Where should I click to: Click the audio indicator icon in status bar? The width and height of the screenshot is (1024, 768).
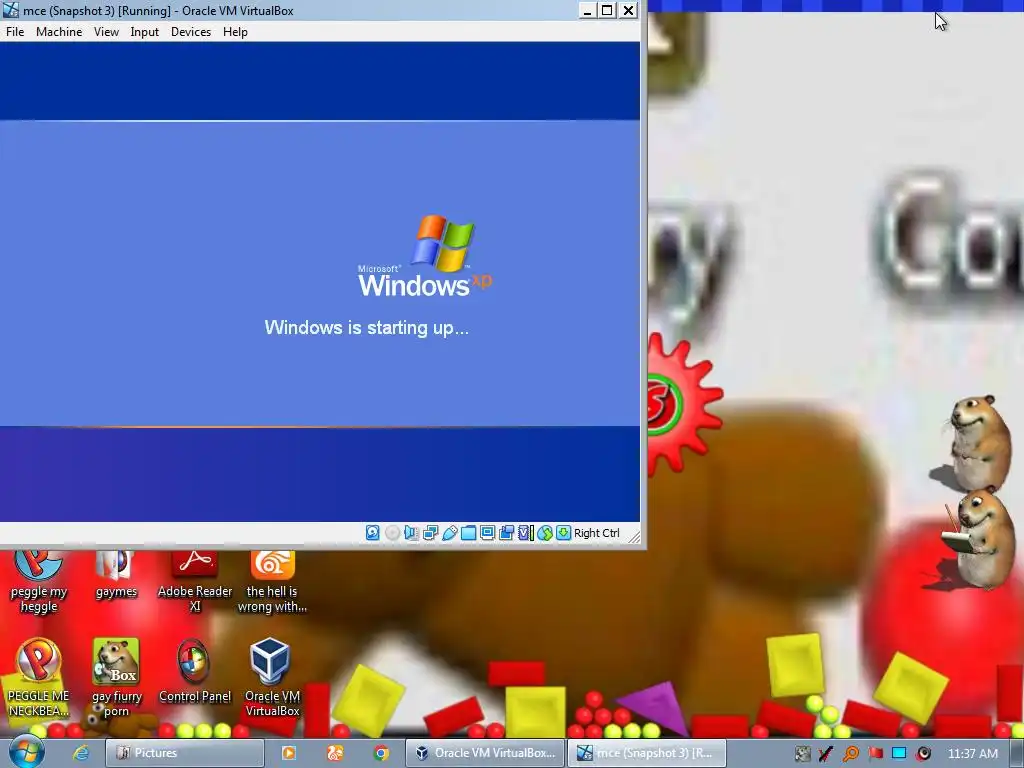(411, 533)
